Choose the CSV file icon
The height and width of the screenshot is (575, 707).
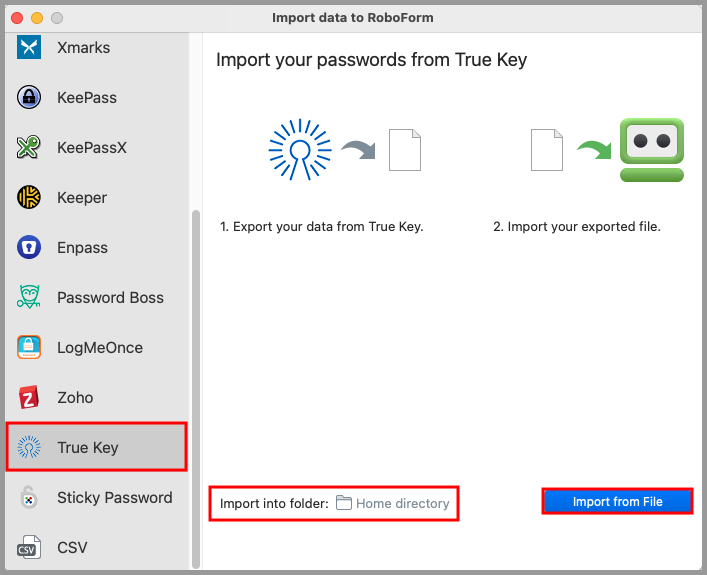point(29,547)
